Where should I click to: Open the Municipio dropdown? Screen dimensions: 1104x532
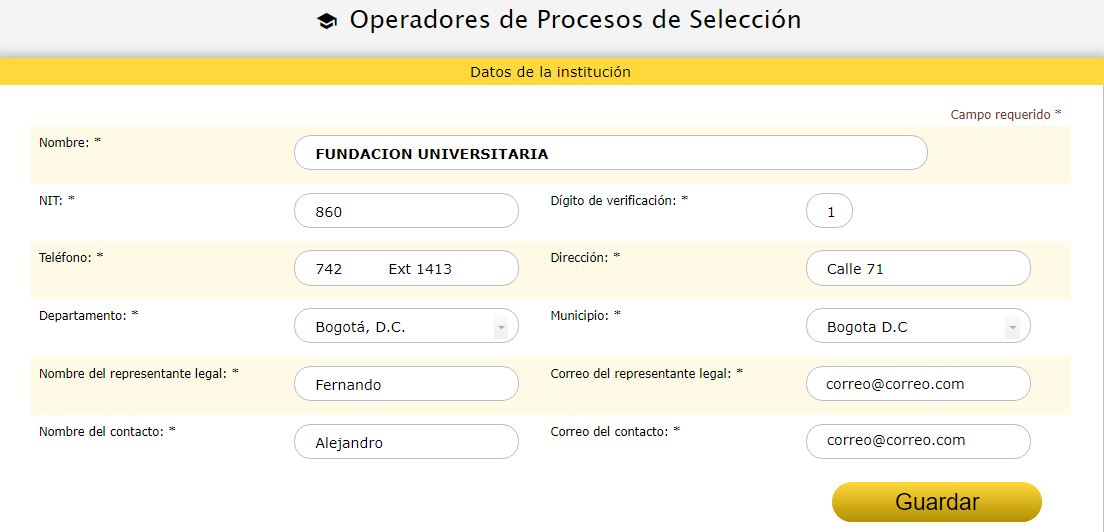point(916,327)
